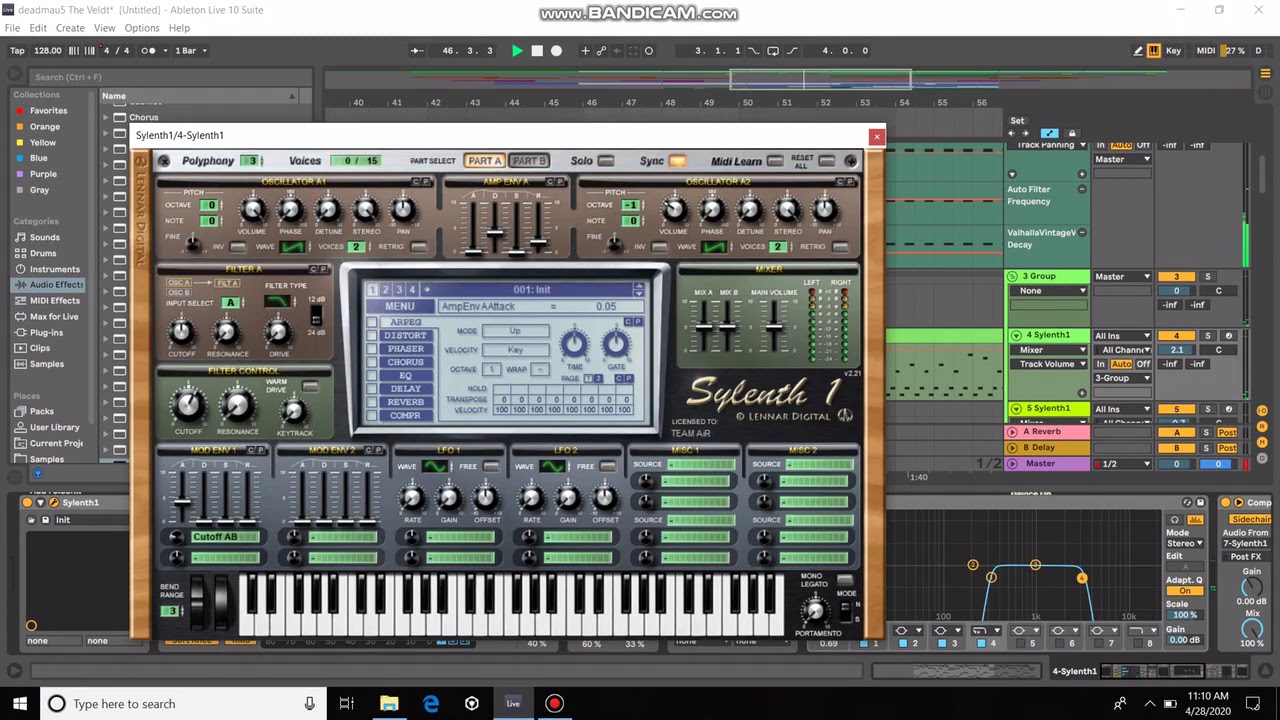This screenshot has height=720, width=1280.
Task: Open User Library in browser
Action: click(55, 427)
